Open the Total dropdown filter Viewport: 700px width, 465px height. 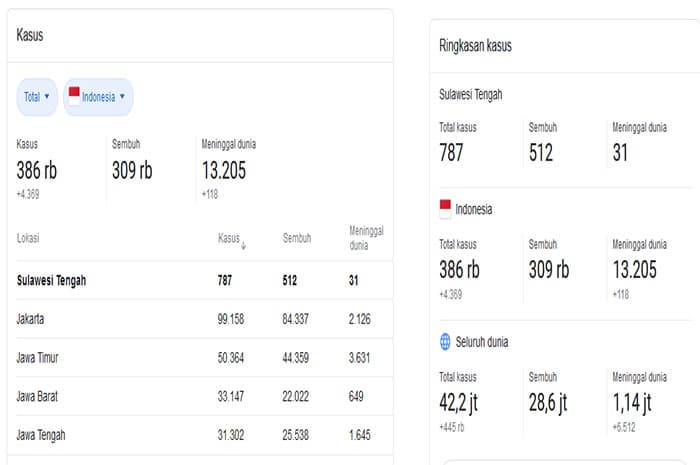coord(37,97)
